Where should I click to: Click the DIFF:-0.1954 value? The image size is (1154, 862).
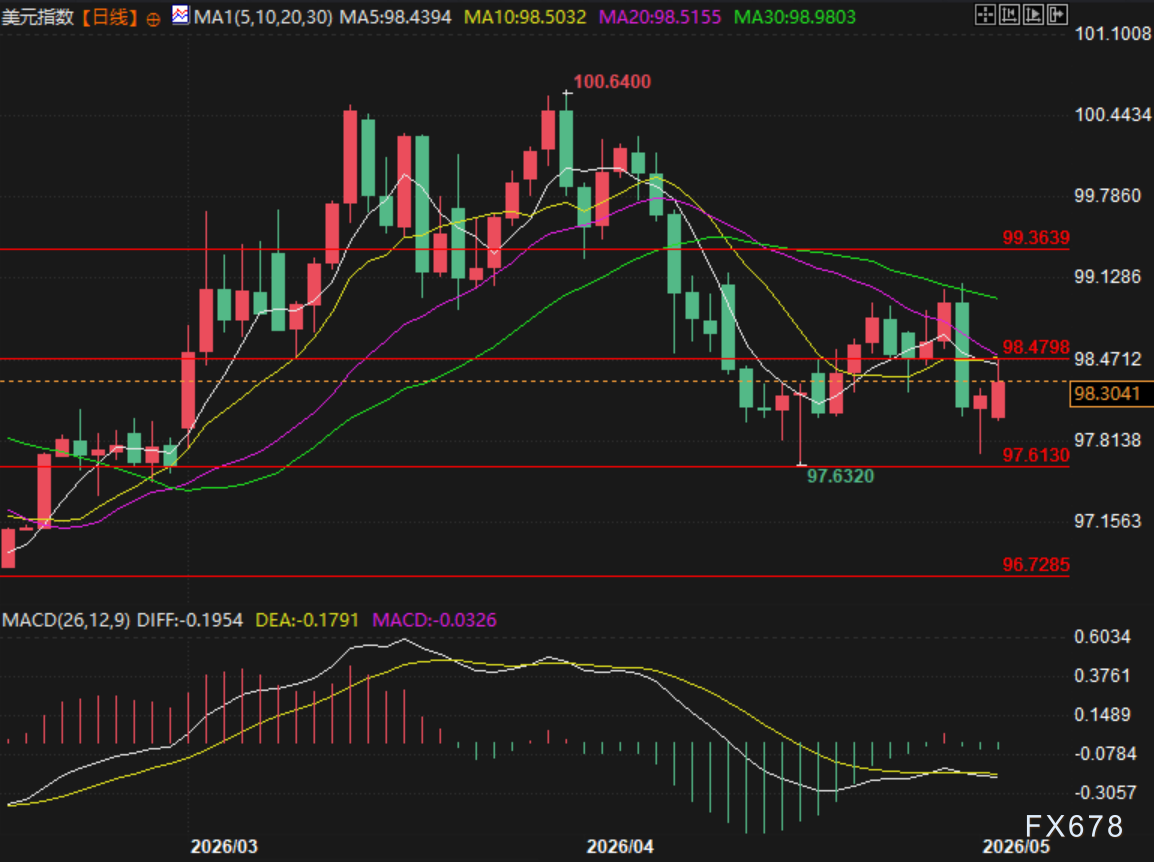click(190, 620)
